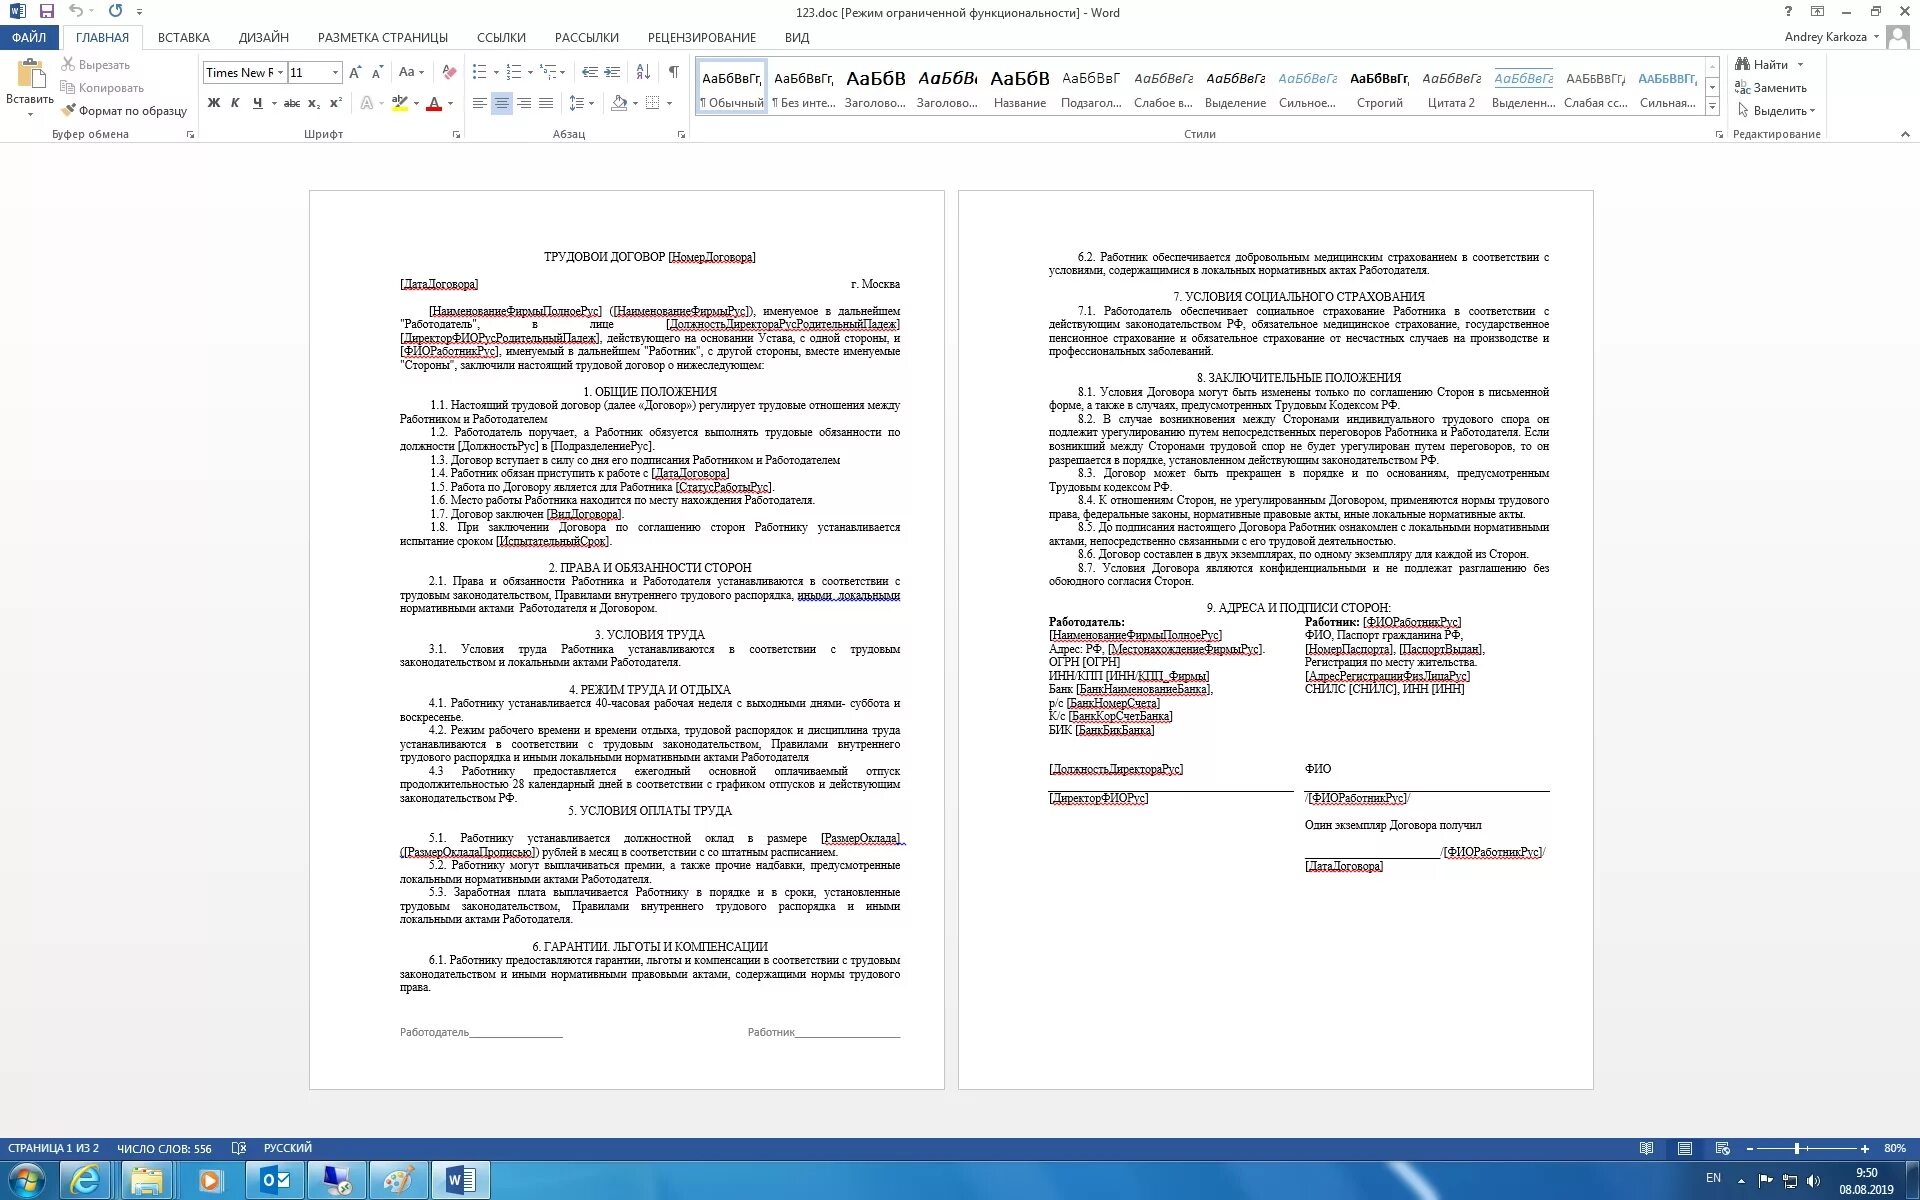
Task: Apply the red font color button
Action: [x=434, y=103]
